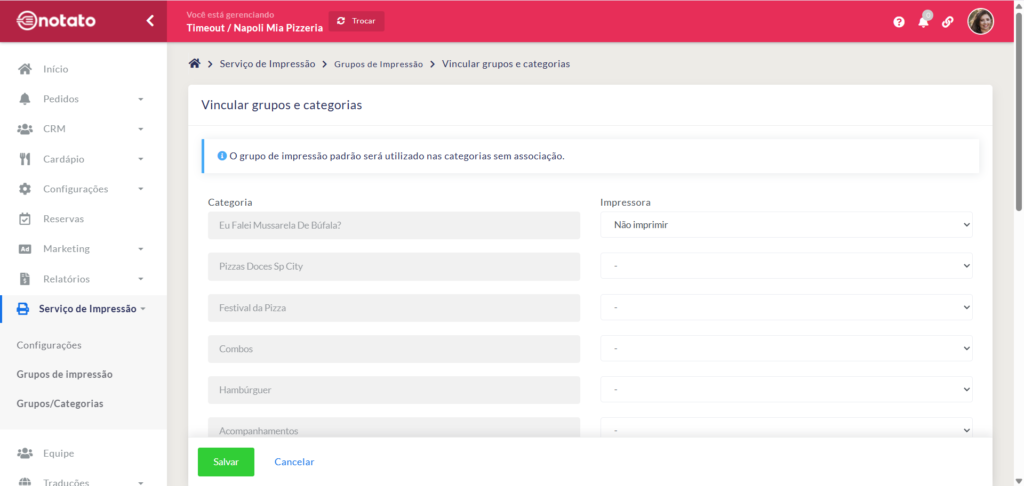Open printer dropdown showing Não imprimir
The height and width of the screenshot is (486, 1024).
(785, 225)
